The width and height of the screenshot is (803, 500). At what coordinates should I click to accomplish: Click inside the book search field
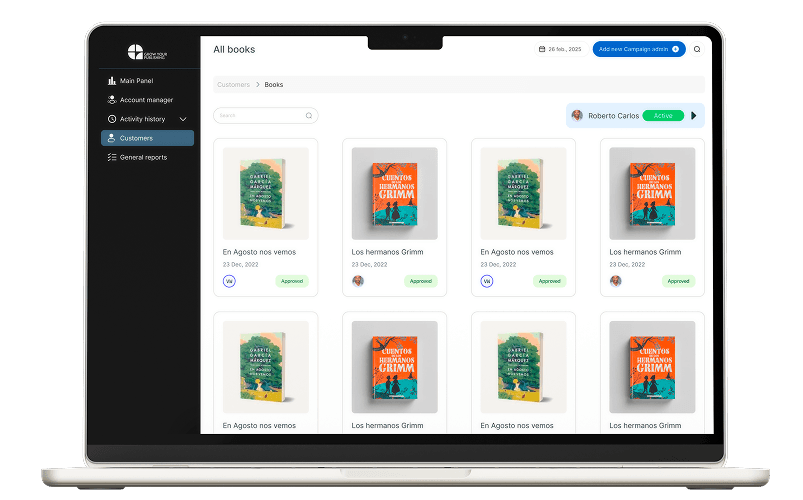click(260, 116)
